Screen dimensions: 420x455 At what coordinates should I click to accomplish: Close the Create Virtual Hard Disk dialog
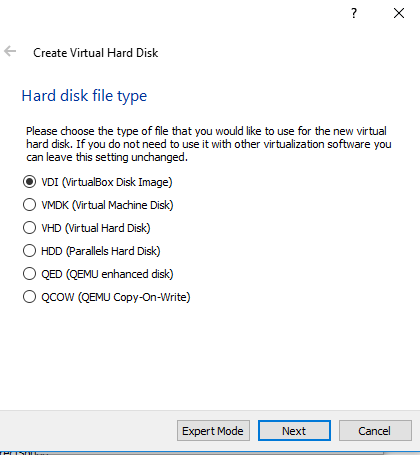coord(399,13)
